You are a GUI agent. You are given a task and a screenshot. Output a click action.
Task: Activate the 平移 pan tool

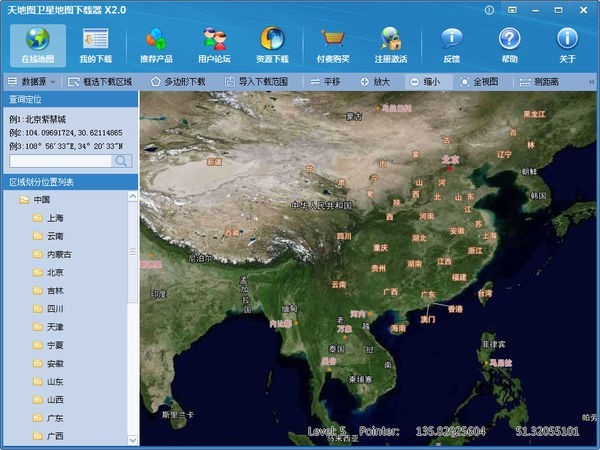324,81
